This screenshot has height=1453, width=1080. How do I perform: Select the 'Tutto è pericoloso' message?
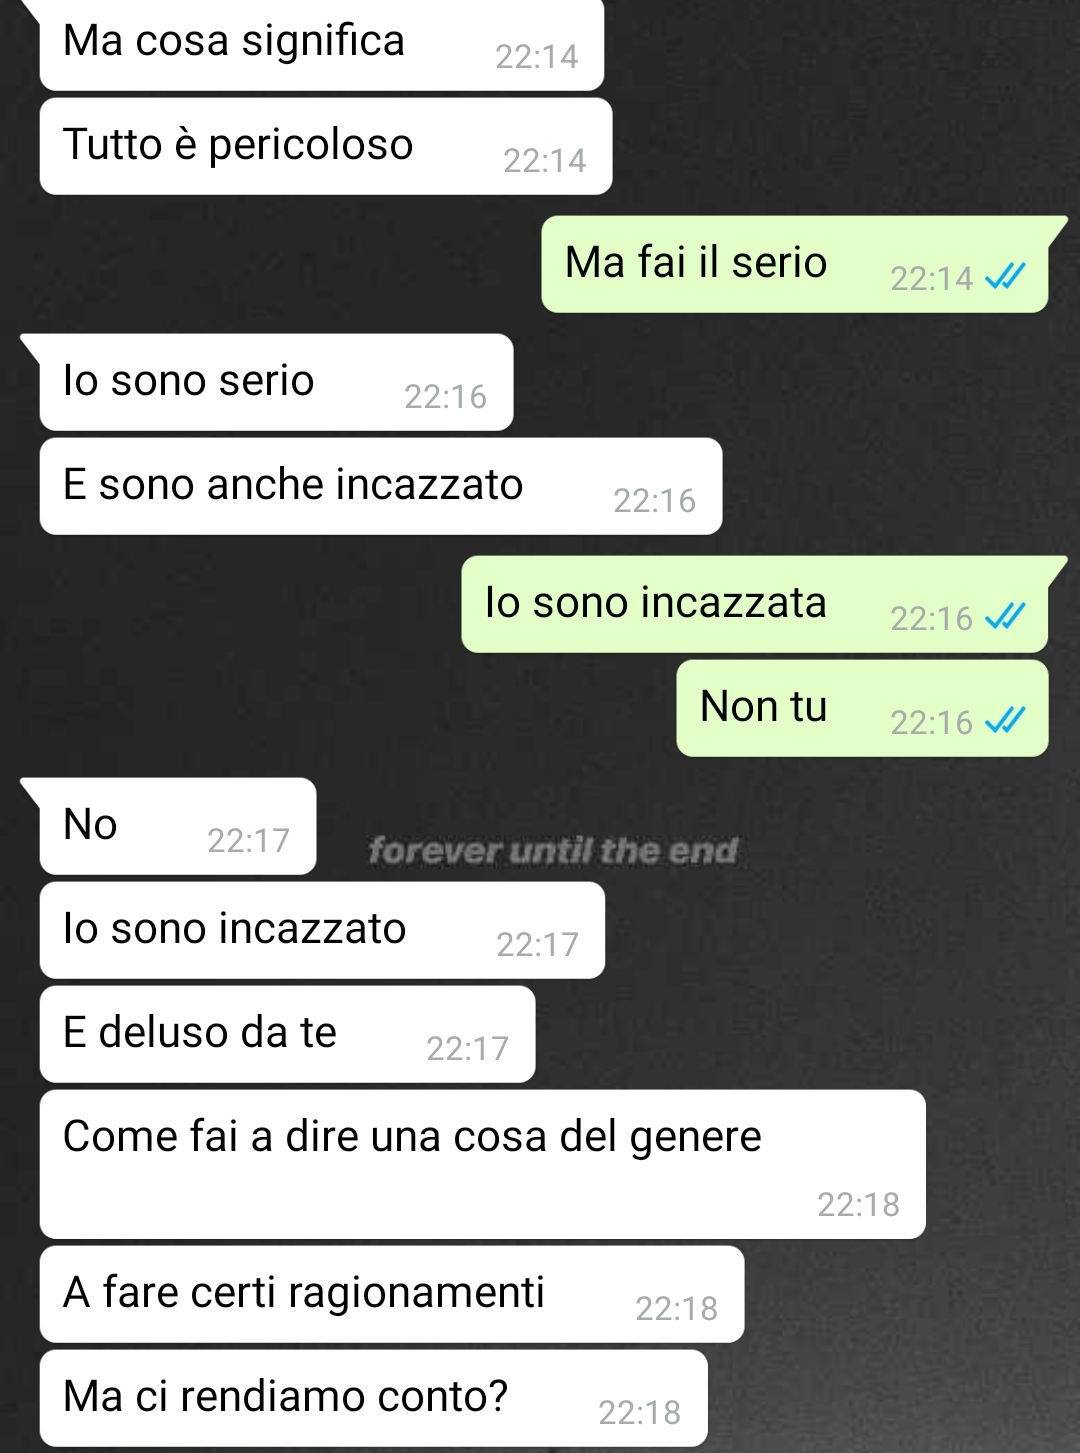pyautogui.click(x=326, y=146)
